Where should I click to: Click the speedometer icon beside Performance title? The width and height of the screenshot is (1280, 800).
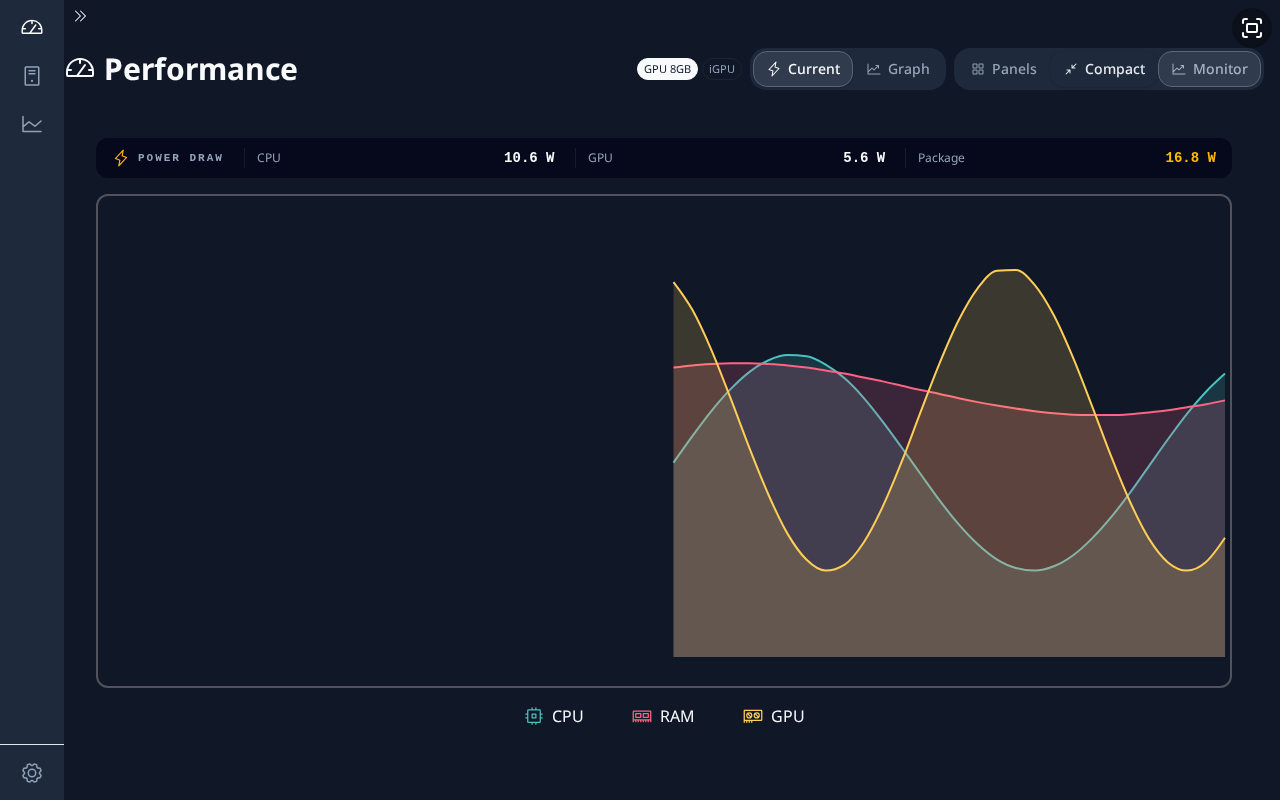pos(80,69)
